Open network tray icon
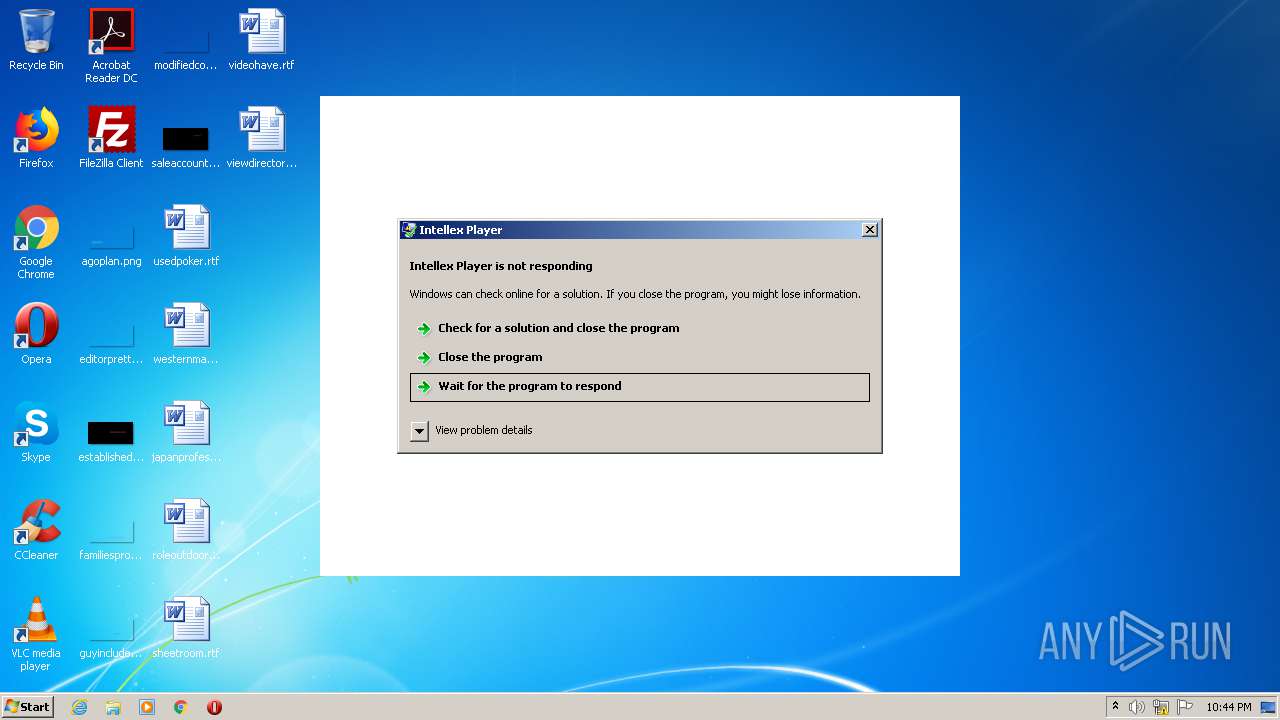 pos(1161,707)
